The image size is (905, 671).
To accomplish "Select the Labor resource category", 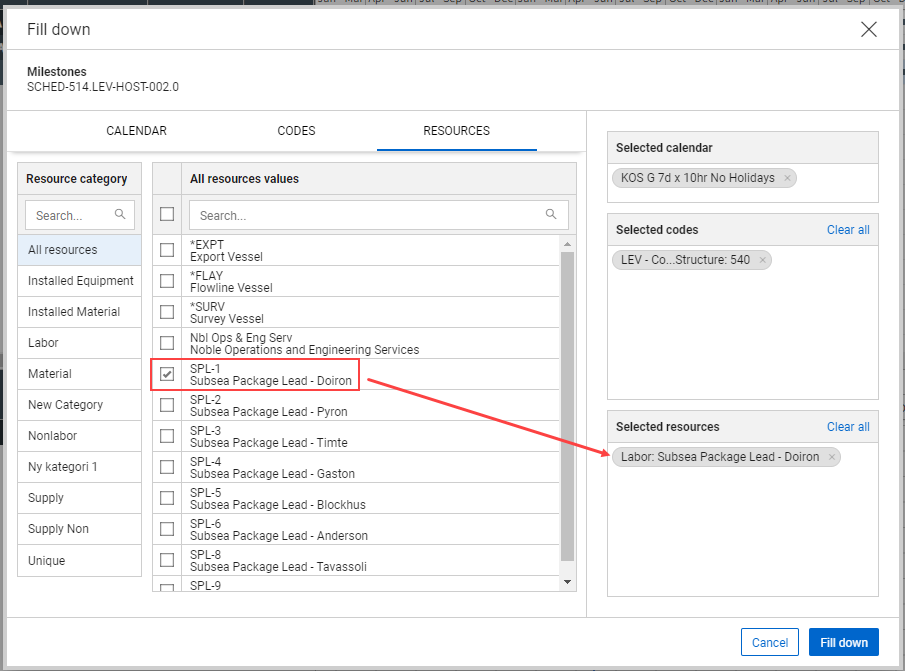I will pyautogui.click(x=44, y=343).
